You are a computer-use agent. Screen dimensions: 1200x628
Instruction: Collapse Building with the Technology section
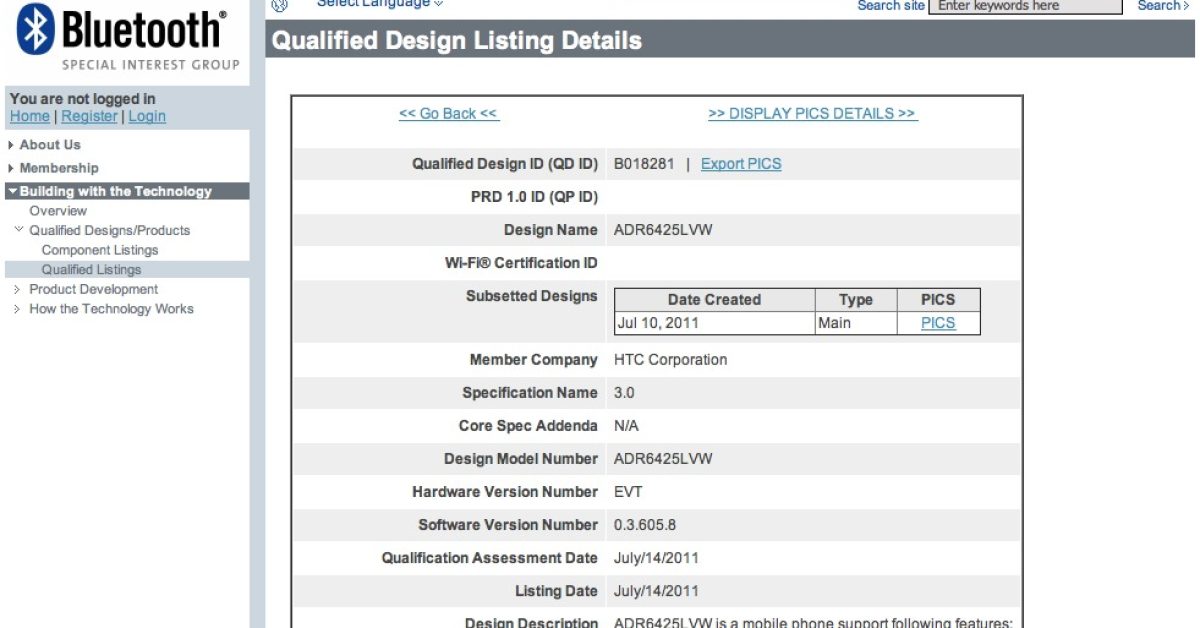click(x=115, y=191)
